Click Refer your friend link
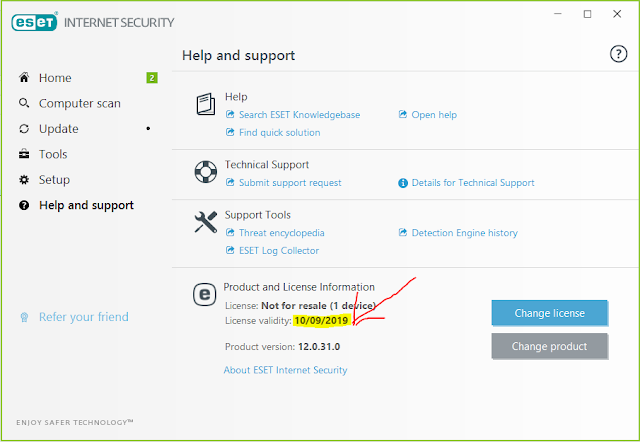The height and width of the screenshot is (442, 640). 84,317
